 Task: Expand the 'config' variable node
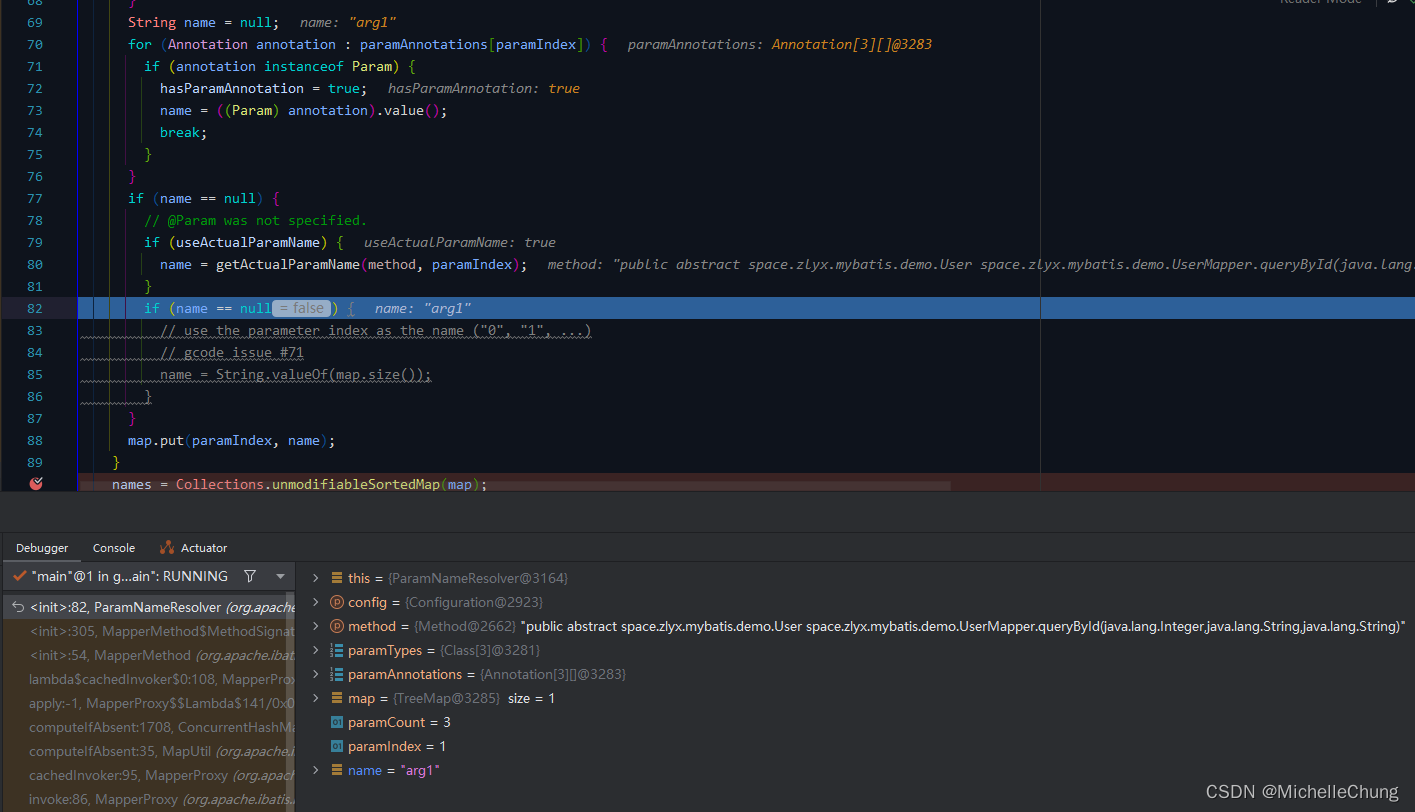pyautogui.click(x=316, y=602)
